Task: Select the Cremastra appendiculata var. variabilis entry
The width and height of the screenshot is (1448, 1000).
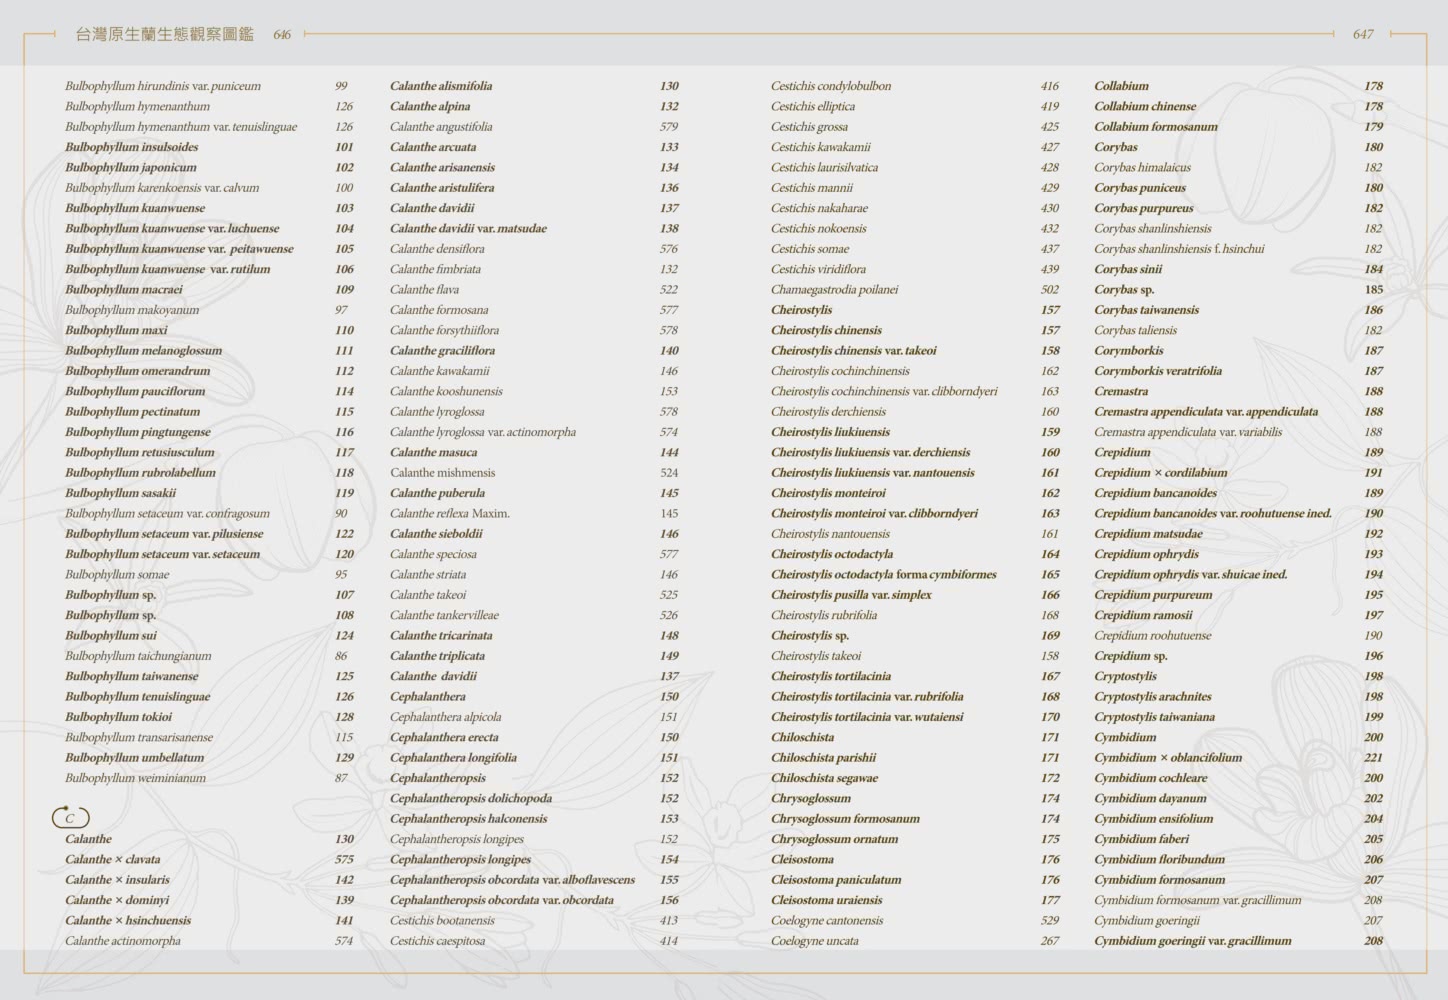Action: tap(1188, 432)
